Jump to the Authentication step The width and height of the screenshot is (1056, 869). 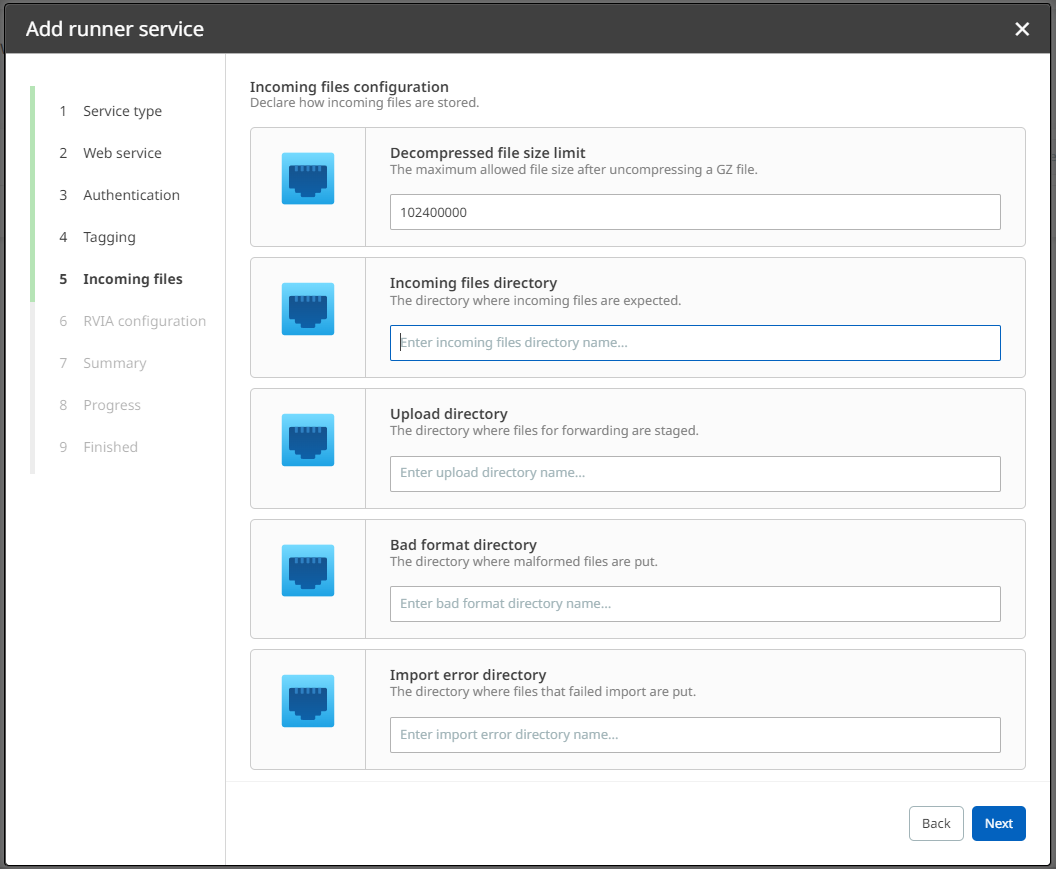(x=119, y=195)
